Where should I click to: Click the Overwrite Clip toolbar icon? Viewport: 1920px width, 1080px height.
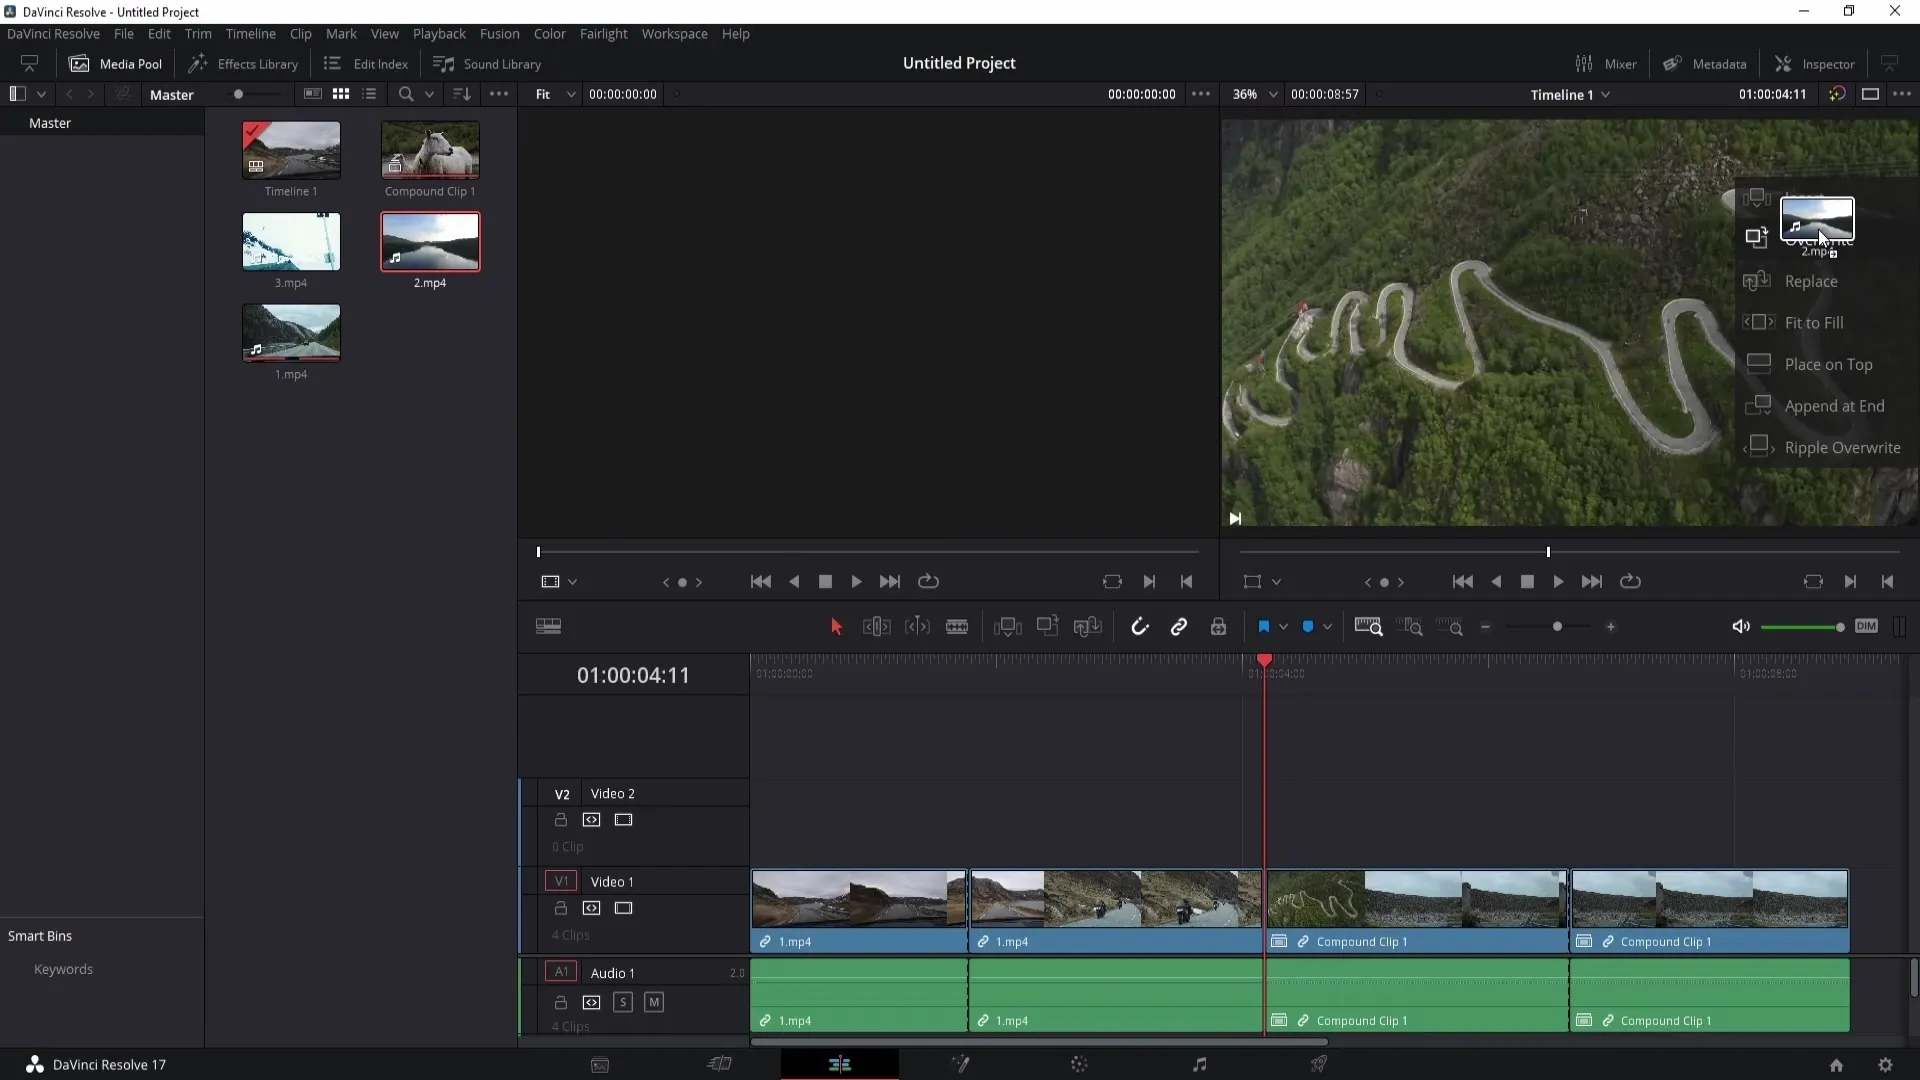(1047, 627)
